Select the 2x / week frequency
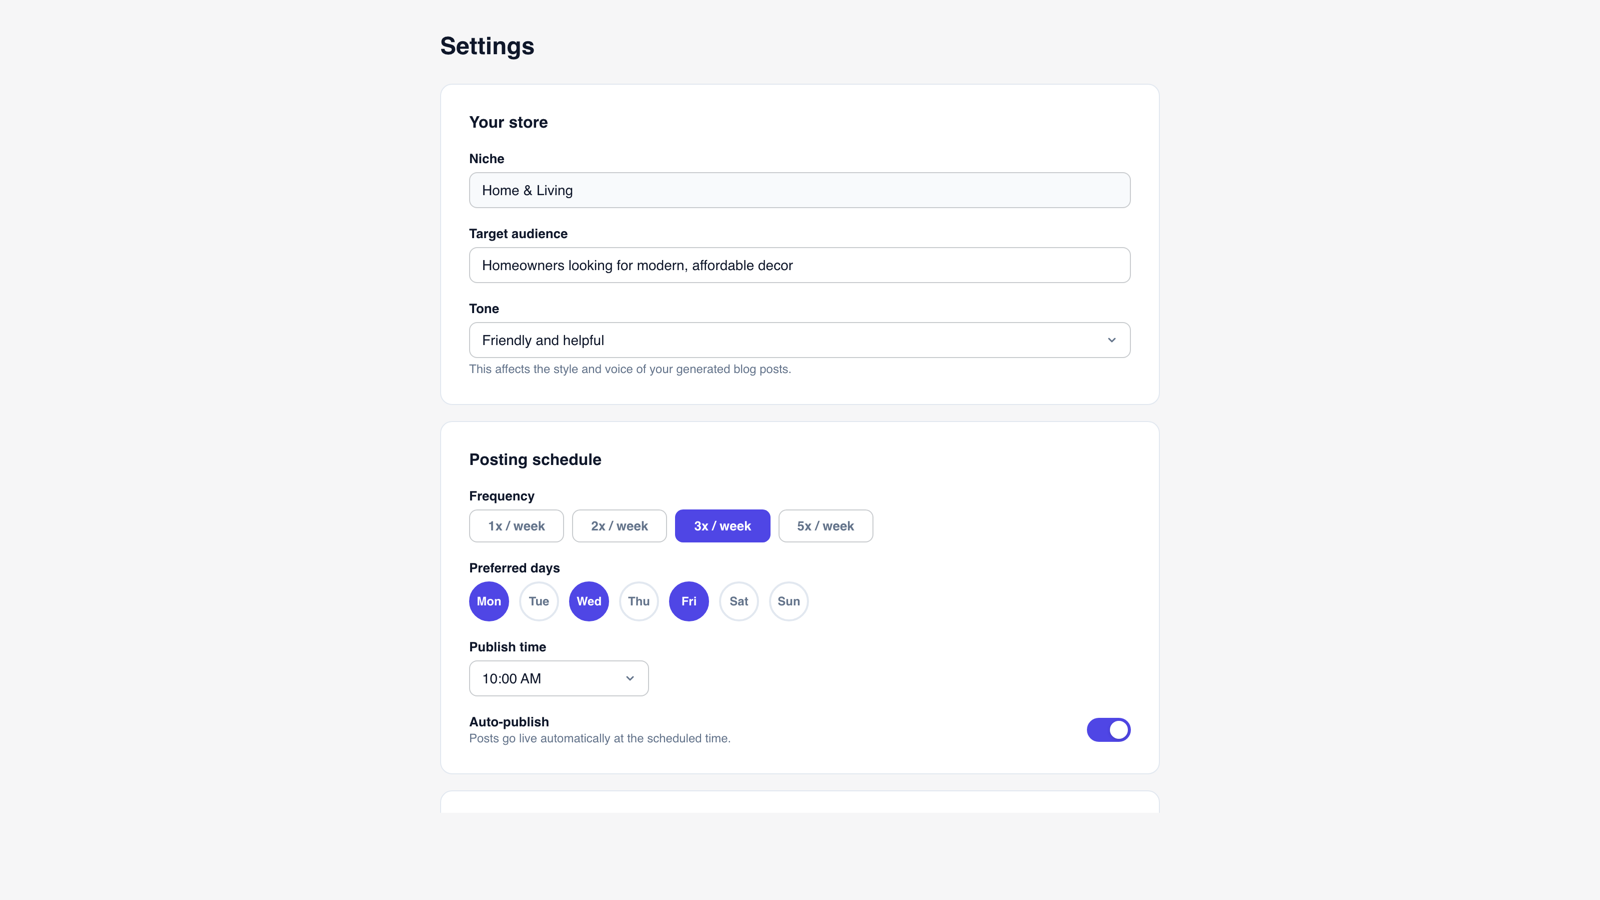The image size is (1600, 900). pyautogui.click(x=619, y=525)
